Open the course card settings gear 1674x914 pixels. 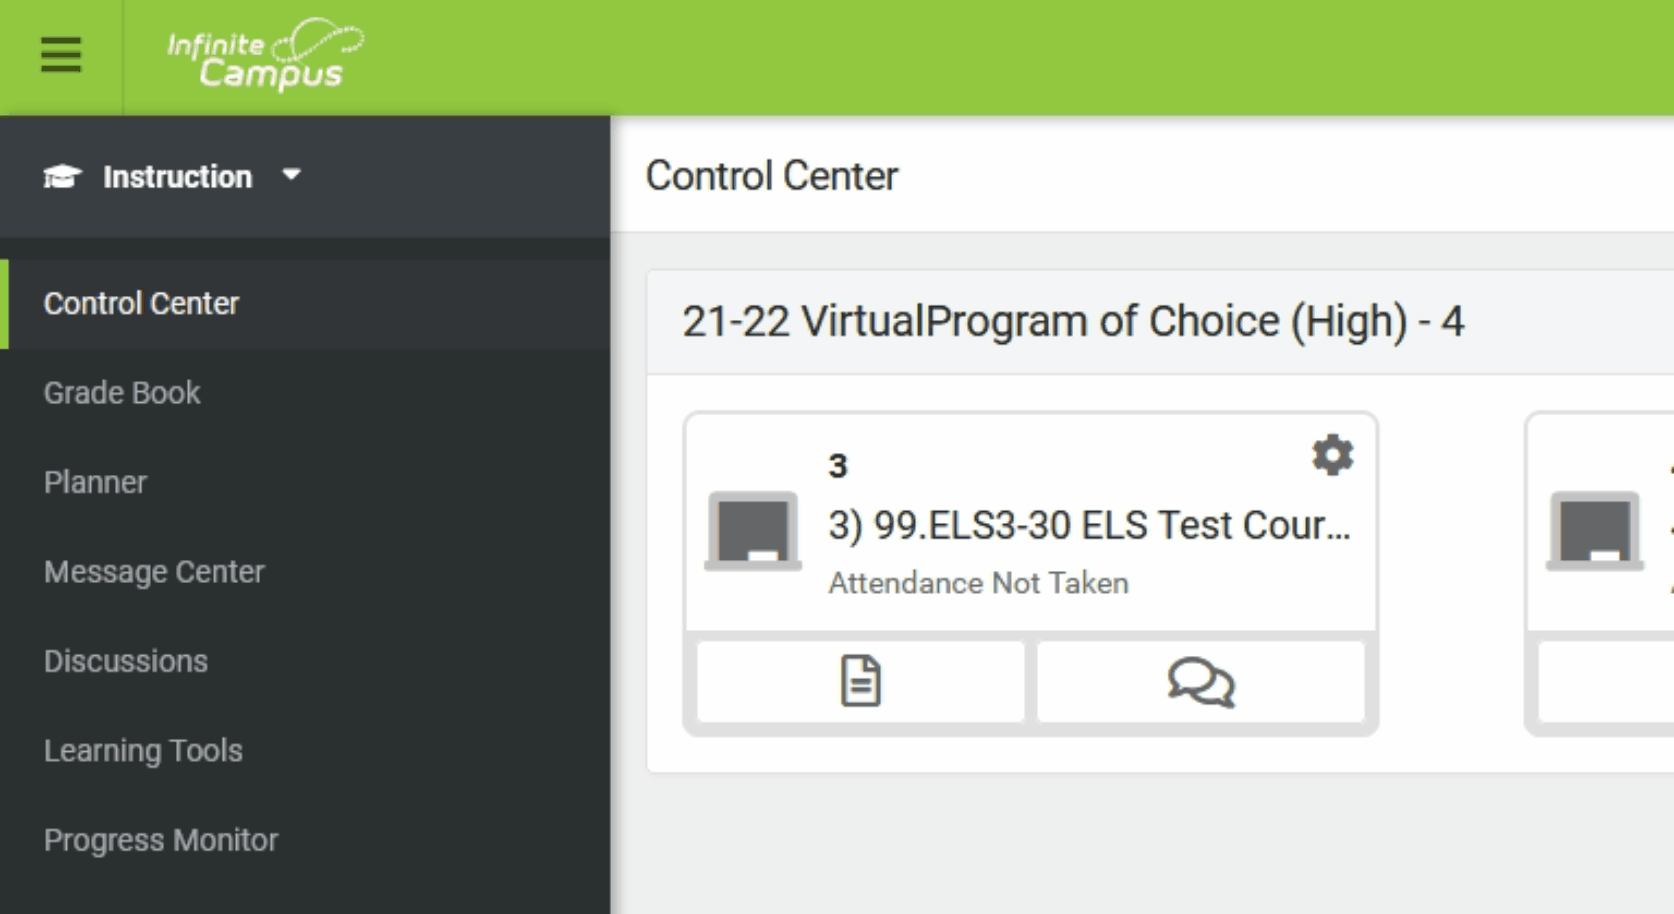(1332, 455)
